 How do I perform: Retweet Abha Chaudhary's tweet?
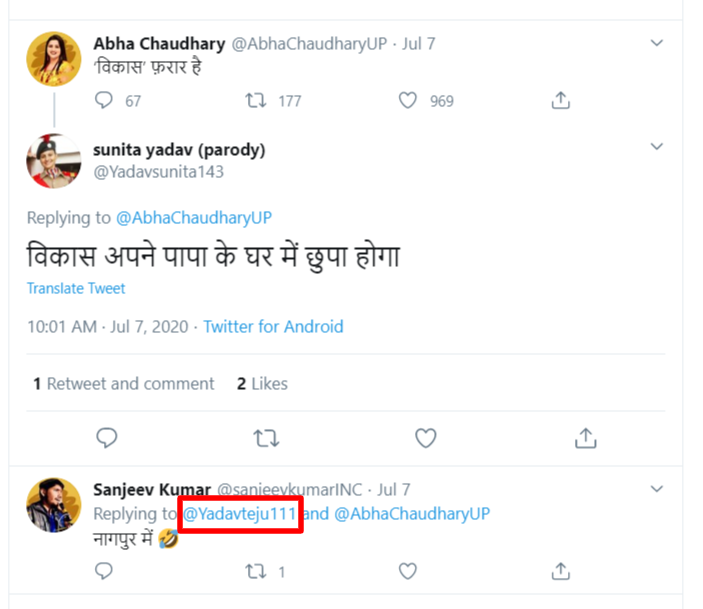tap(256, 100)
